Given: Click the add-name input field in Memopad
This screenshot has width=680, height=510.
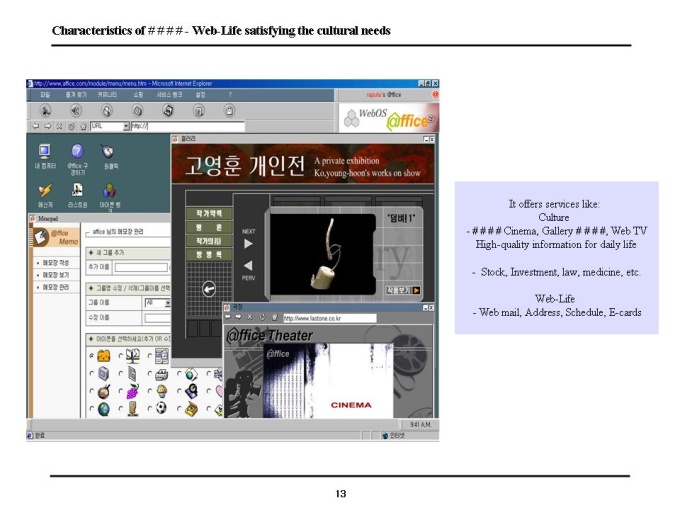Looking at the screenshot, I should 141,267.
